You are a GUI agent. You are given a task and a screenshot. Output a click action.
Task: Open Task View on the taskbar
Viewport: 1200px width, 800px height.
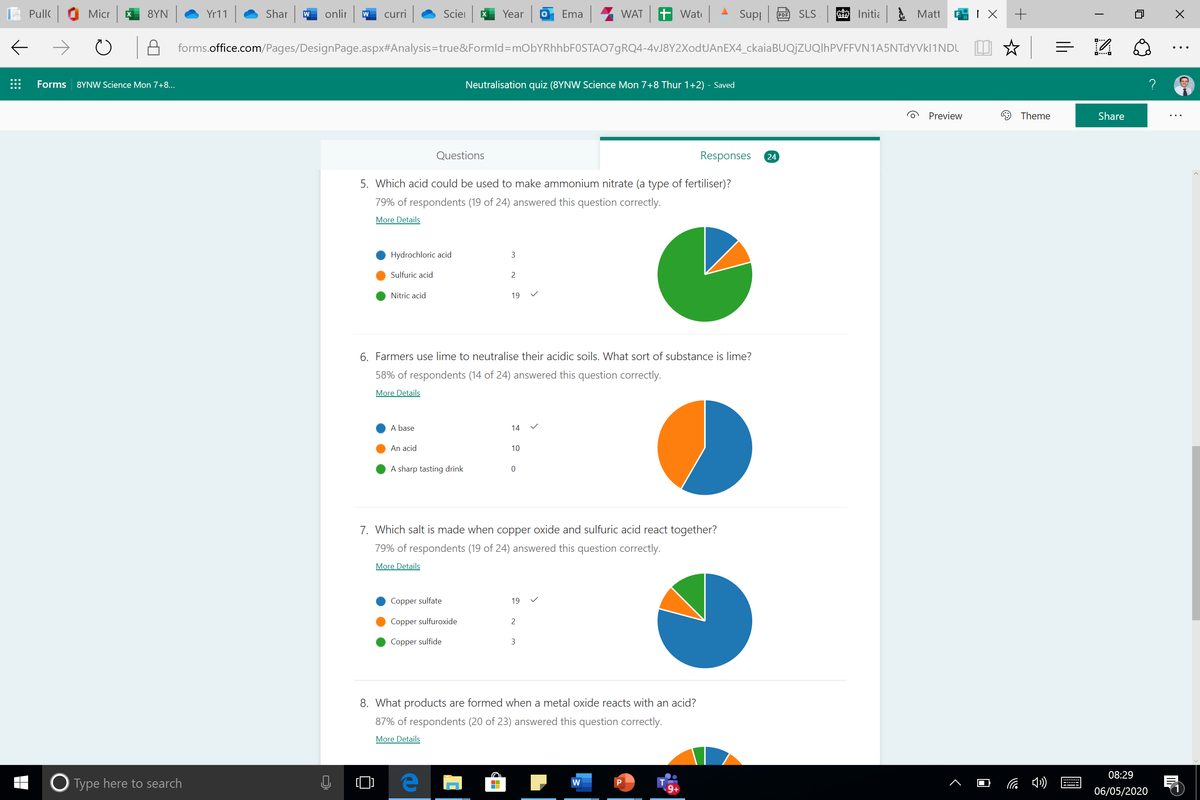[365, 783]
